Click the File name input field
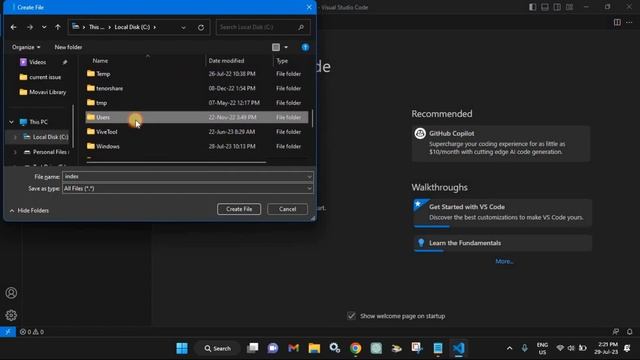Image resolution: width=640 pixels, height=360 pixels. click(184, 176)
